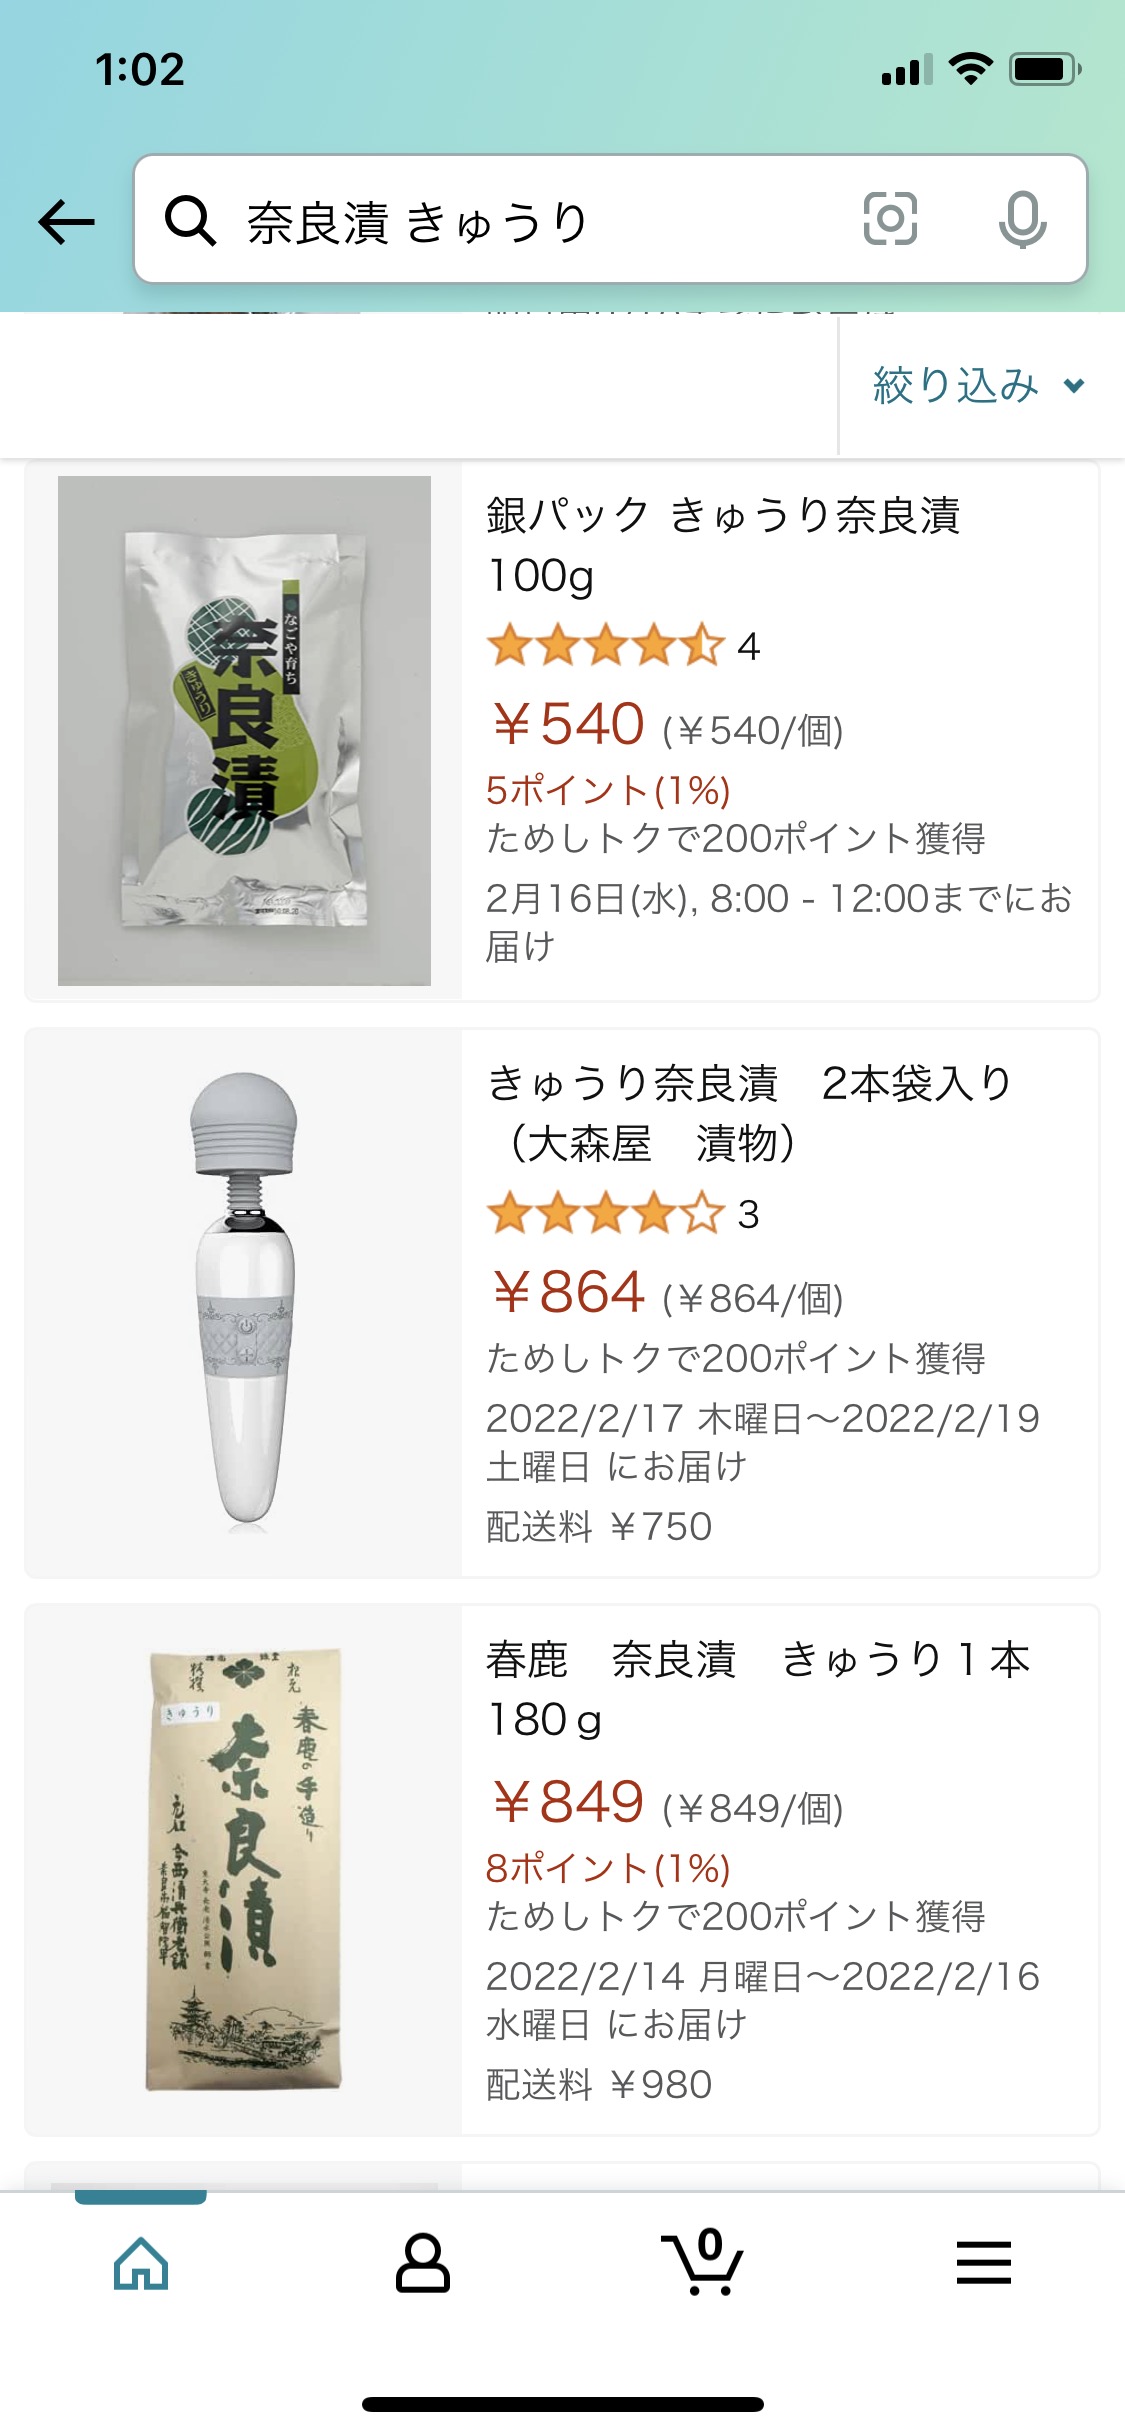This screenshot has height=2436, width=1125.
Task: Tap the 春鹿 paper package image
Action: [x=244, y=1868]
